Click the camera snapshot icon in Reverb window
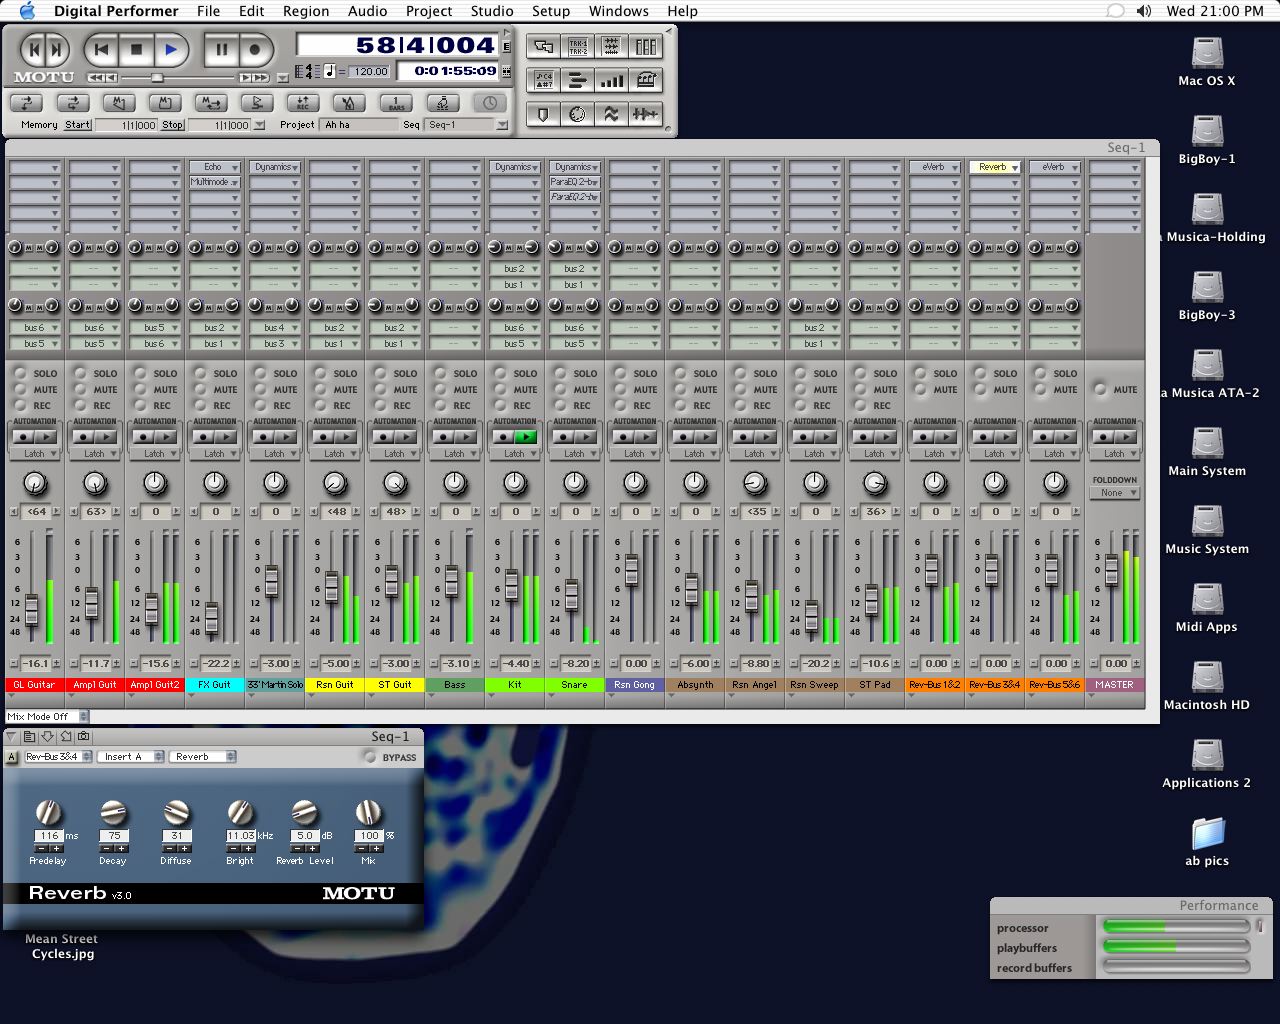This screenshot has height=1024, width=1280. (x=84, y=736)
